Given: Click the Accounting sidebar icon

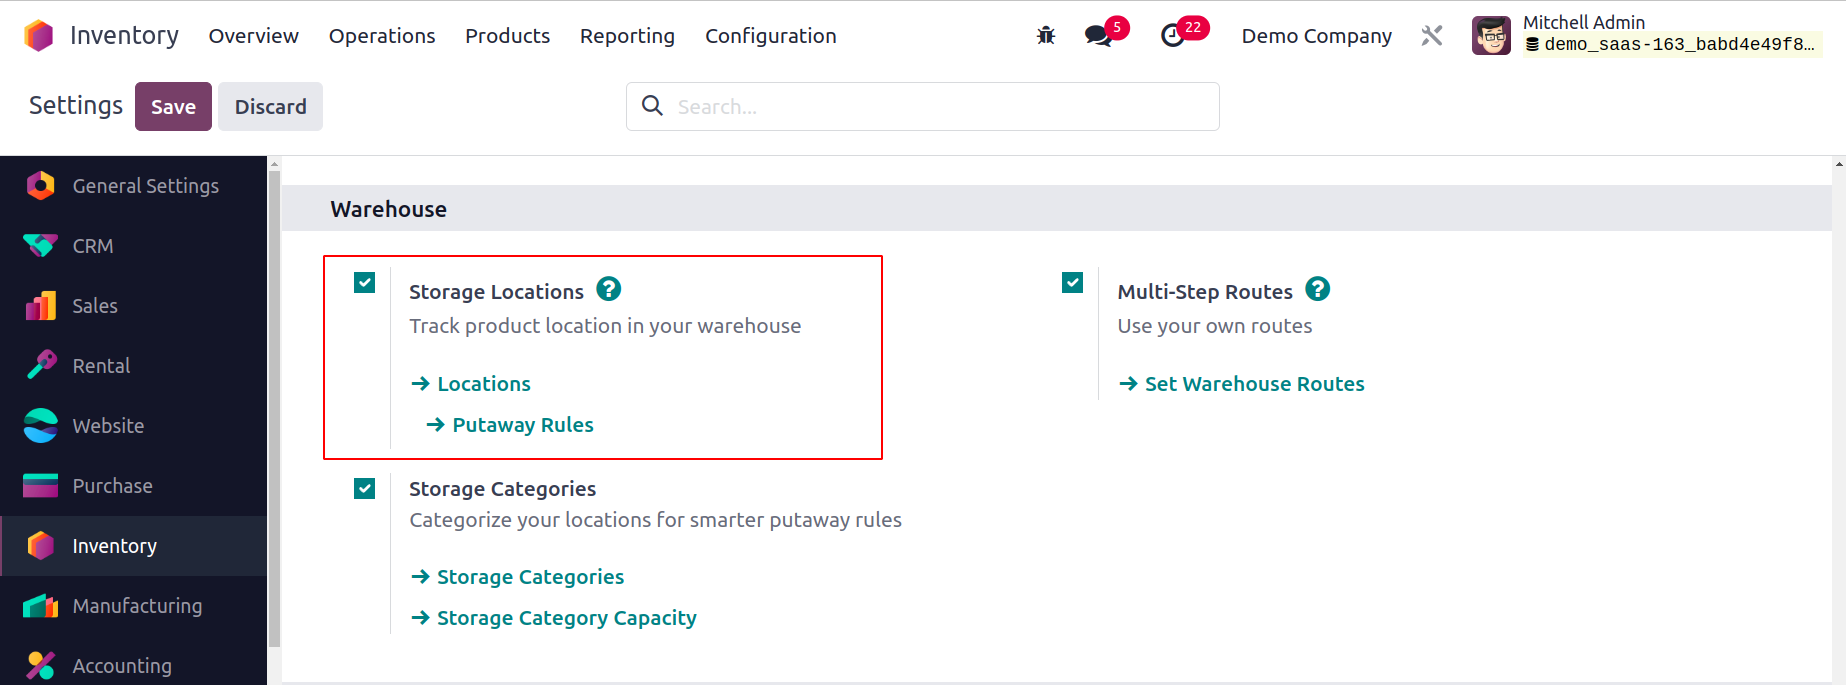Looking at the screenshot, I should 41,666.
